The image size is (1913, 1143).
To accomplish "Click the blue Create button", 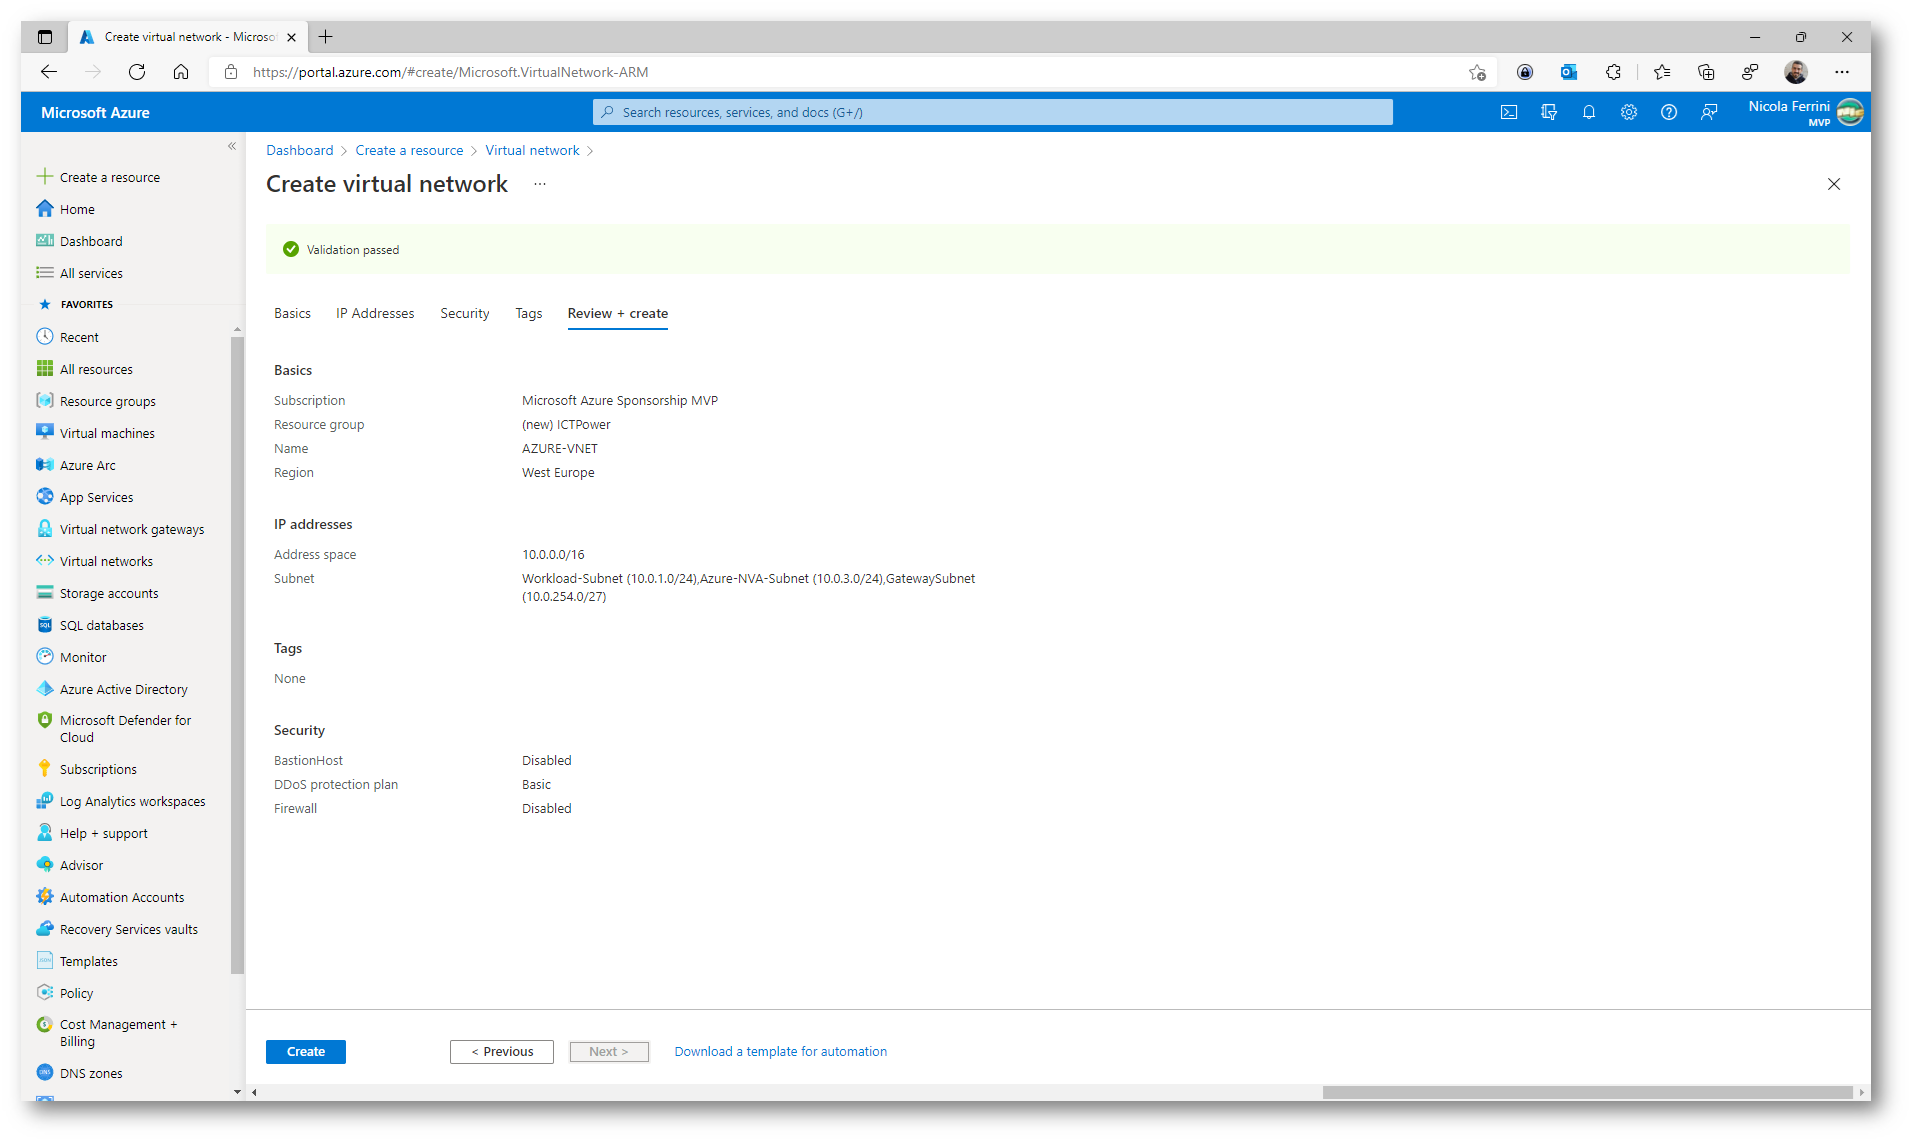I will (306, 1052).
